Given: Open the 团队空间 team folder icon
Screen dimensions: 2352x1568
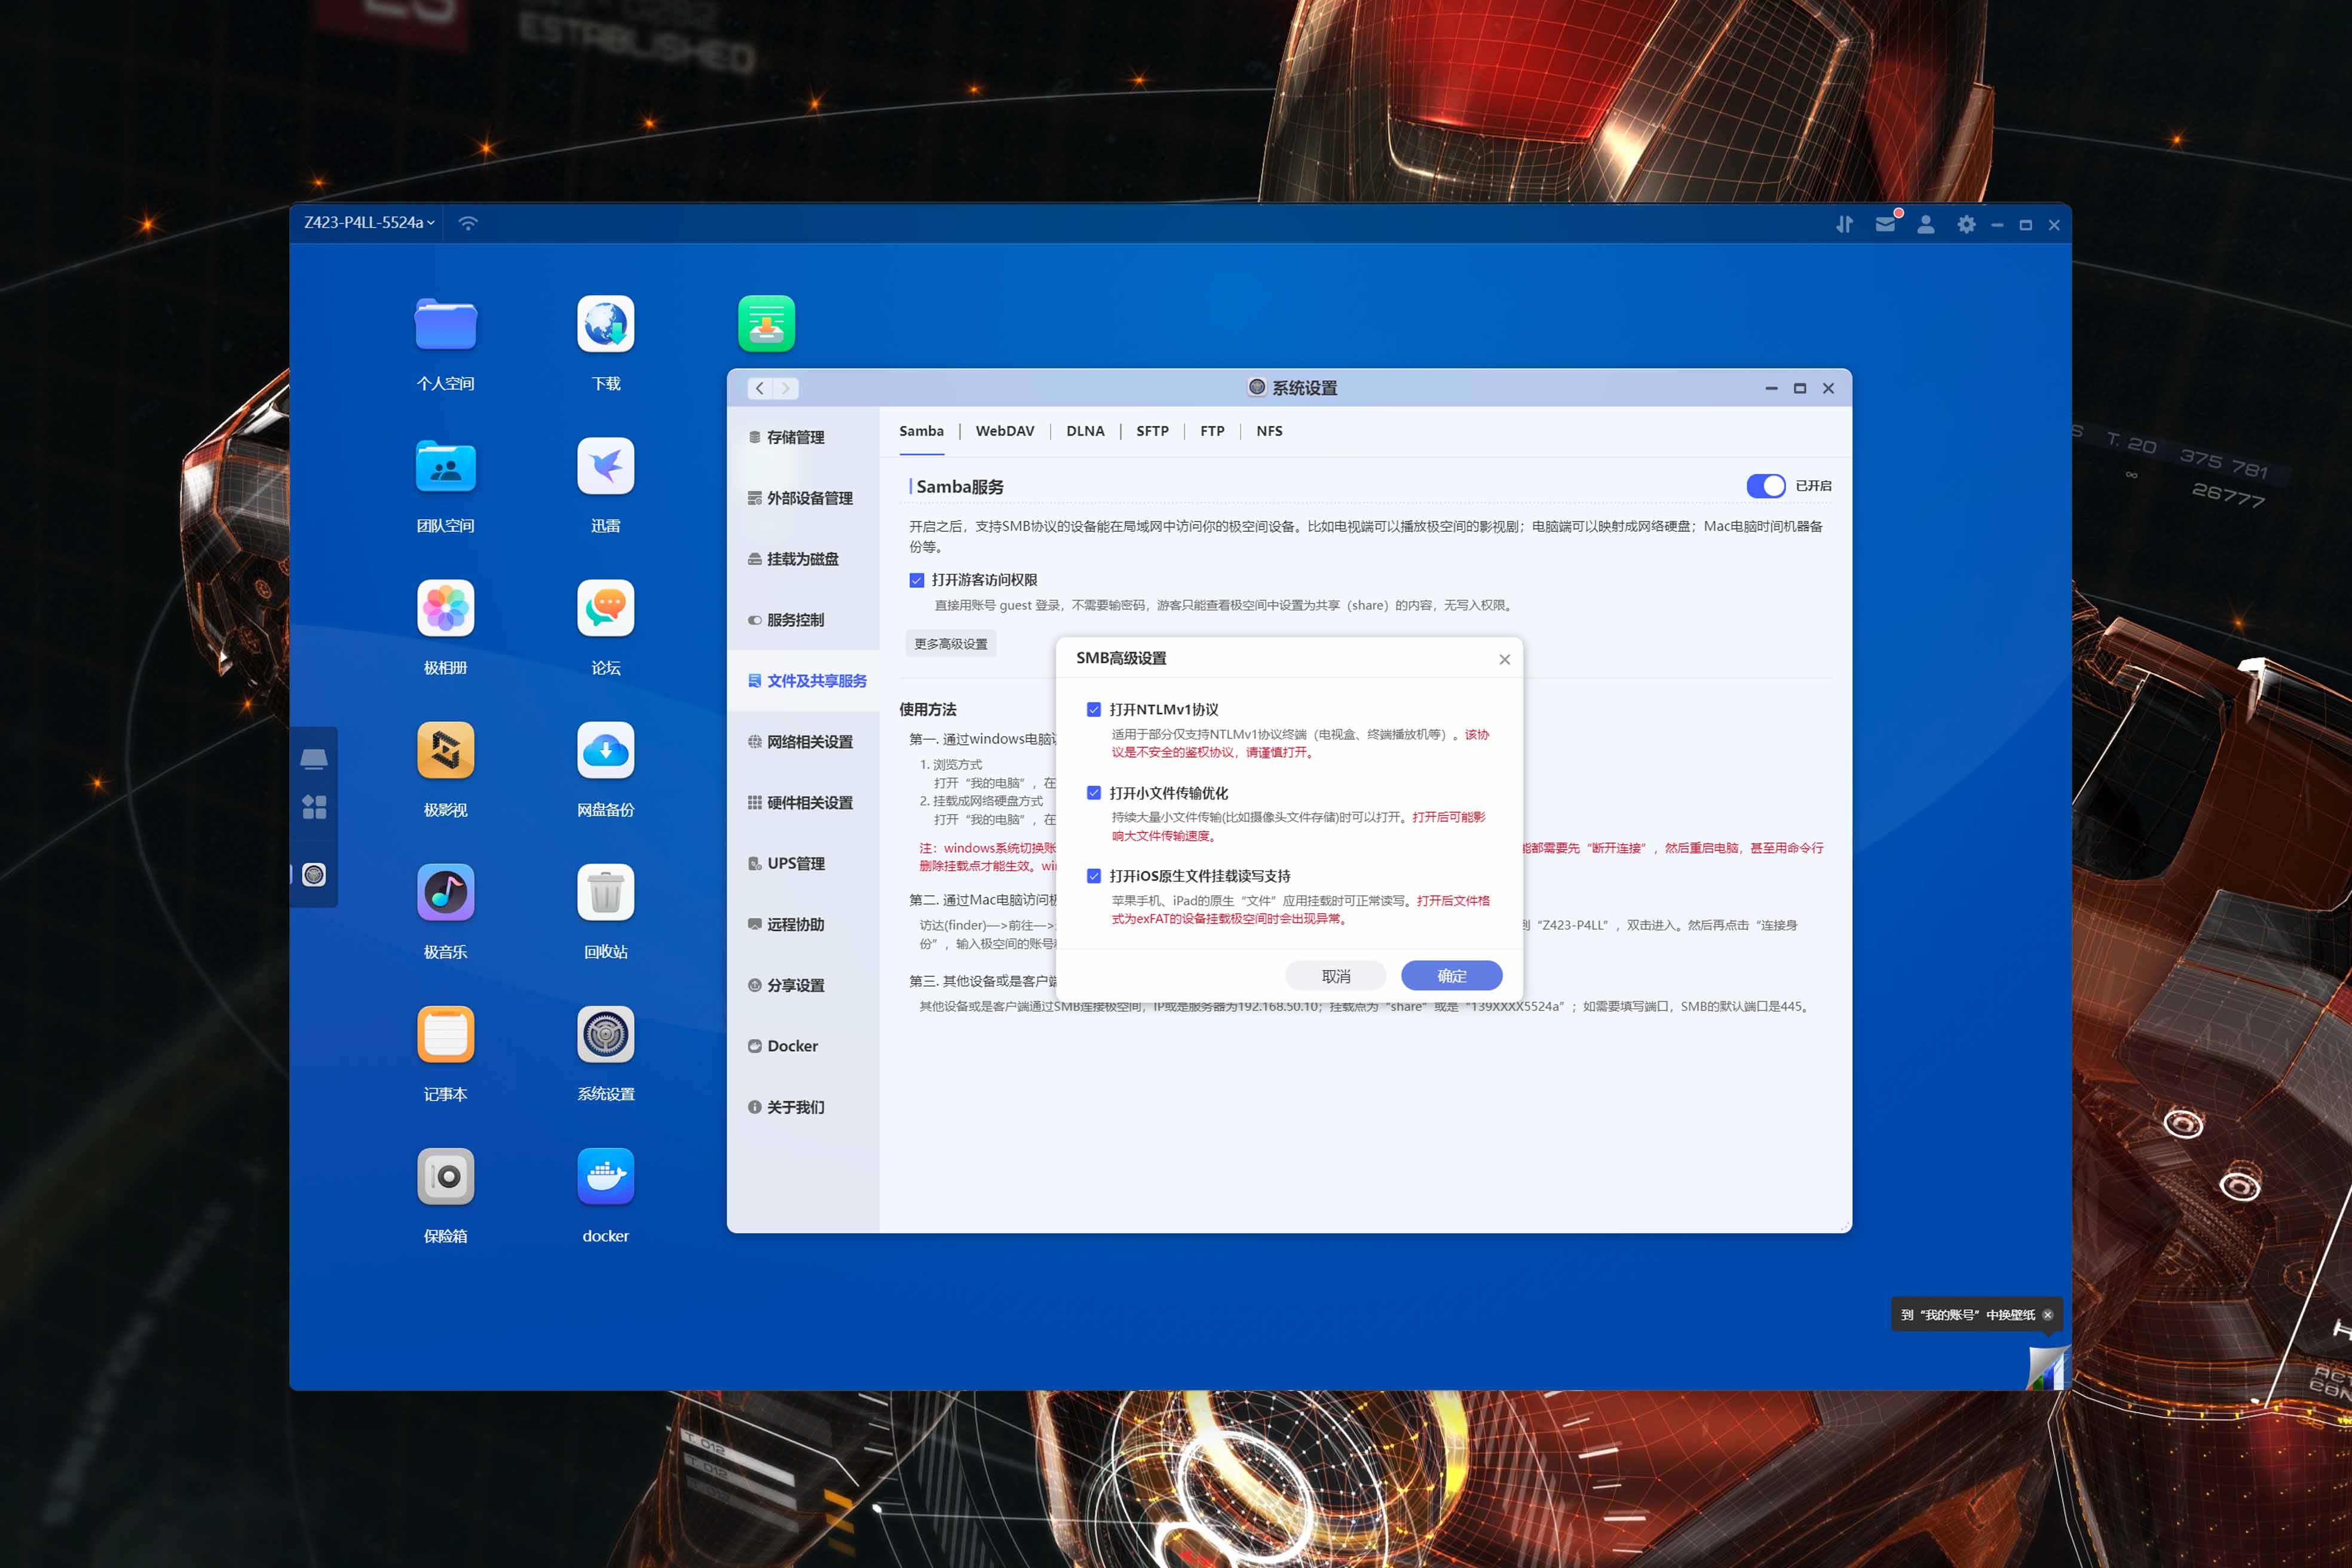Looking at the screenshot, I should tap(445, 466).
